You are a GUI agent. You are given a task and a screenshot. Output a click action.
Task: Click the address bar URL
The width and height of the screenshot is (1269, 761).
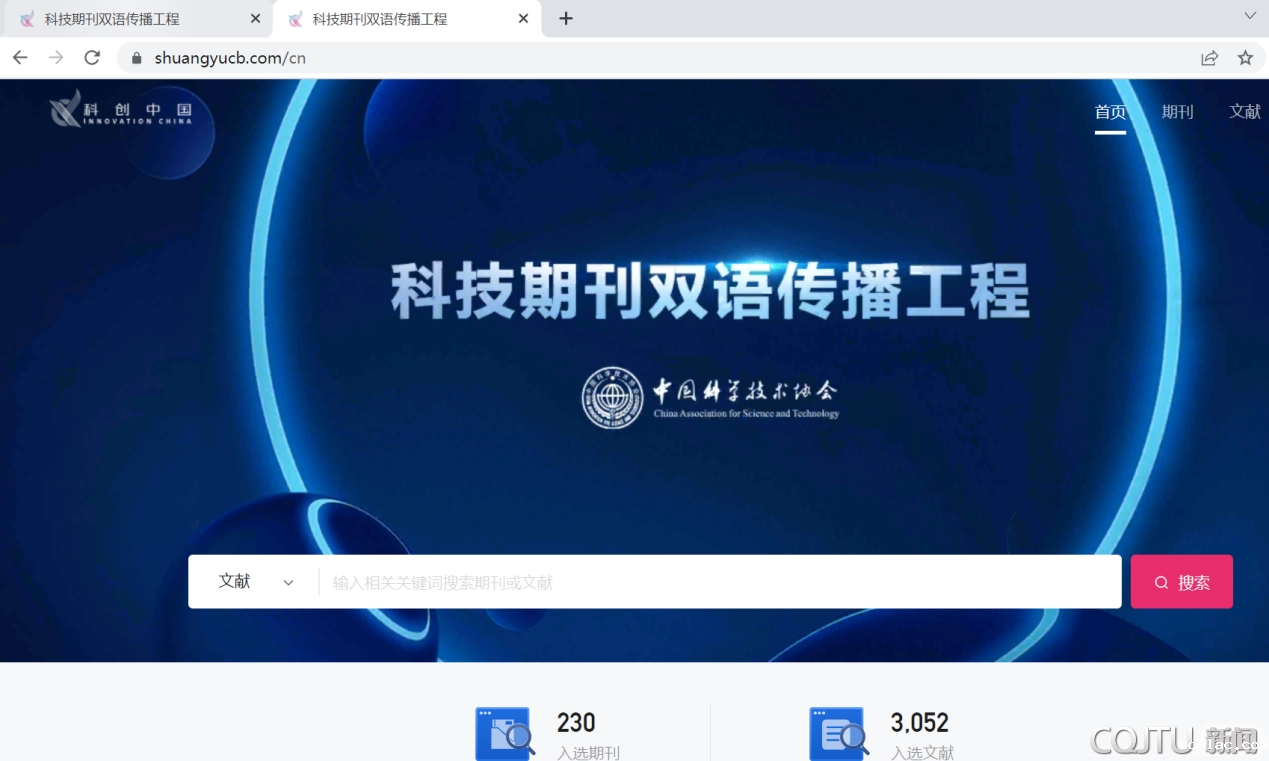[x=230, y=58]
